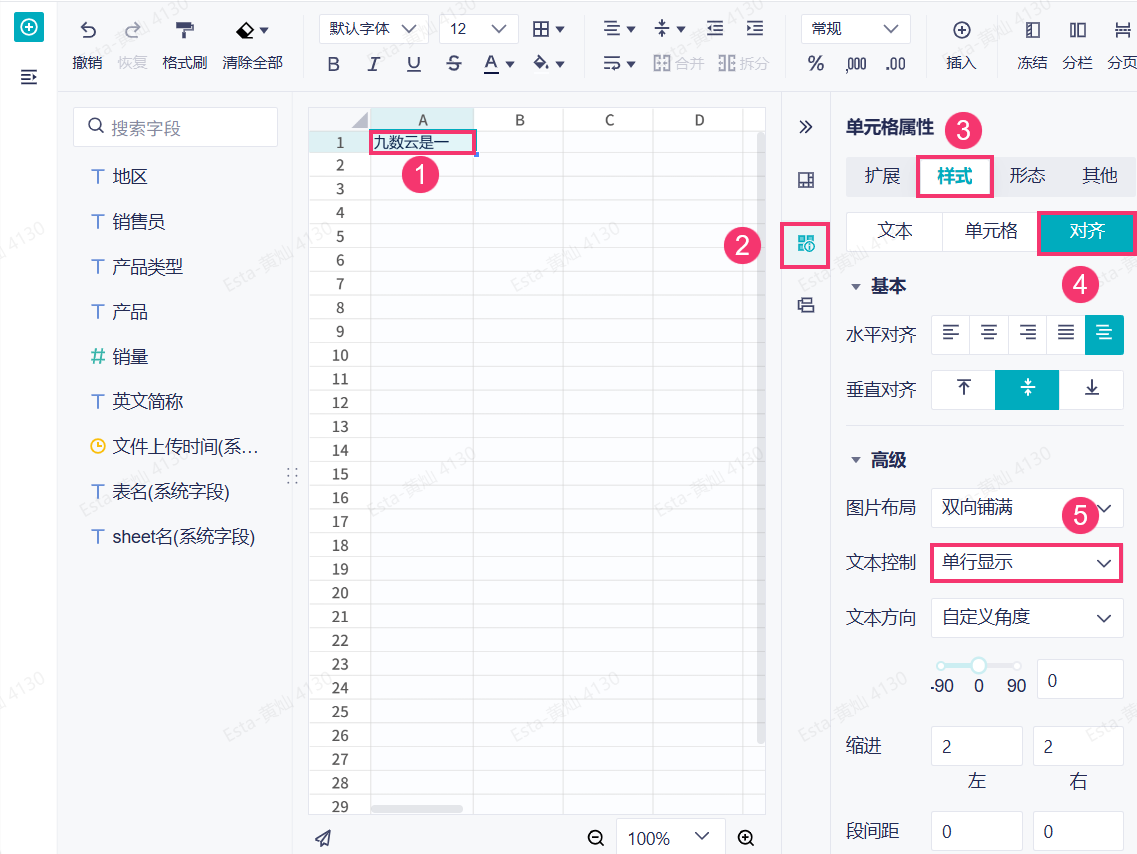
Task: Open the number format dropdown 常规
Action: coord(856,29)
